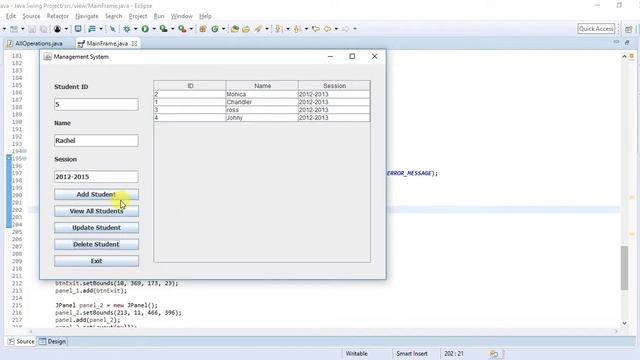
Task: Close the MainFrame.java editor tab
Action: tap(134, 43)
